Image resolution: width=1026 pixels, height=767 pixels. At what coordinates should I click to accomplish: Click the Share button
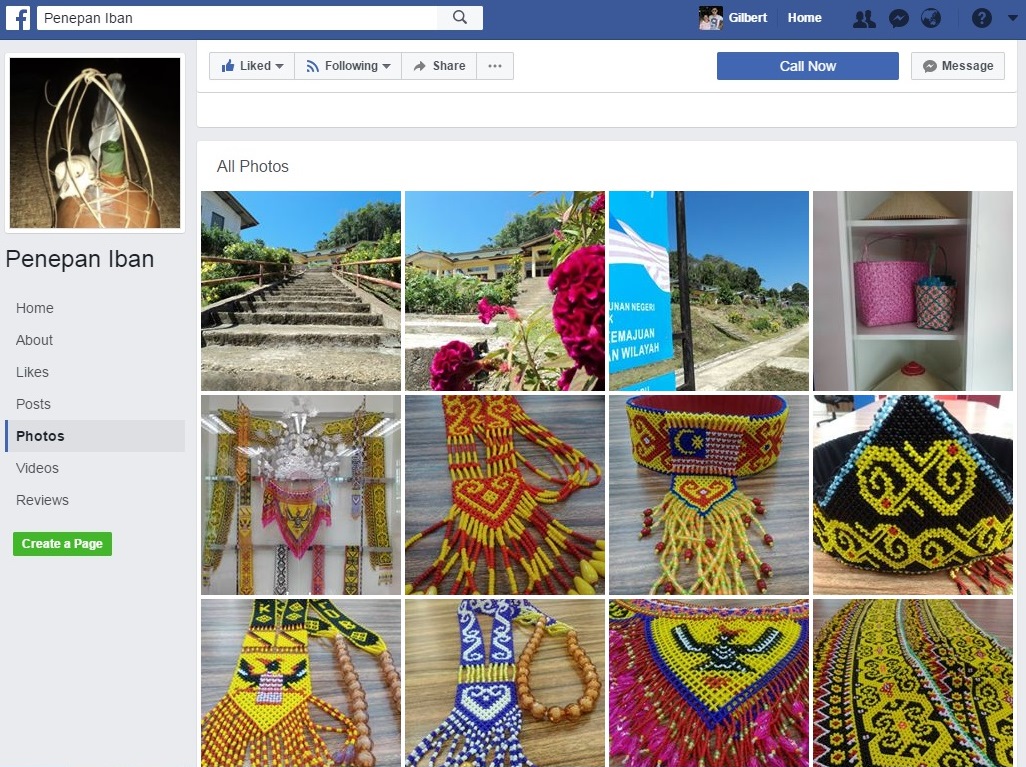439,66
